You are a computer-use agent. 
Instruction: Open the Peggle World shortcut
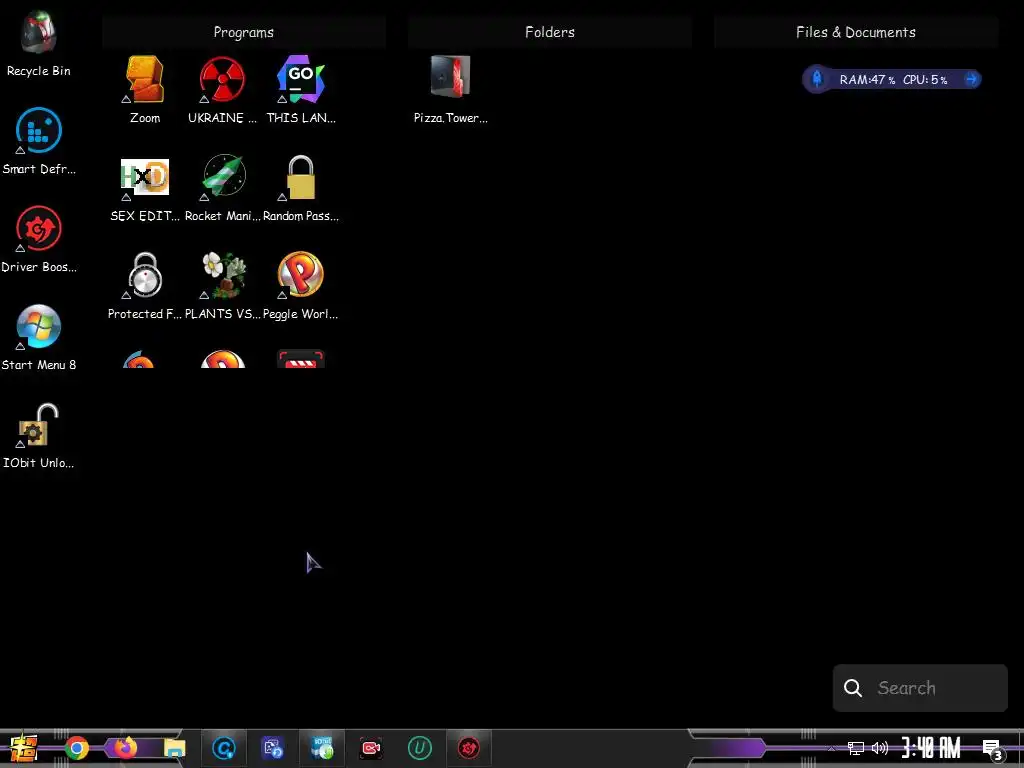pyautogui.click(x=300, y=275)
